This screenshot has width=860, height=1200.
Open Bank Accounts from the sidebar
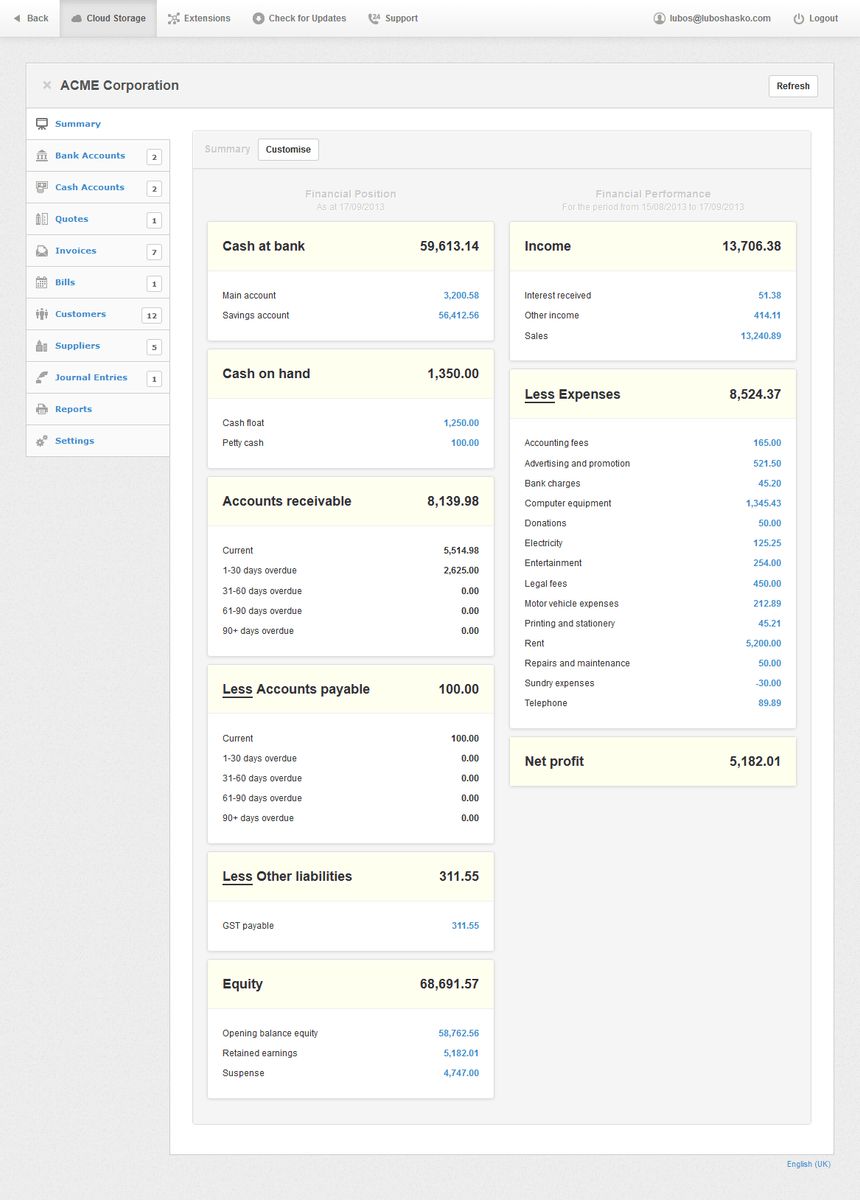point(90,156)
